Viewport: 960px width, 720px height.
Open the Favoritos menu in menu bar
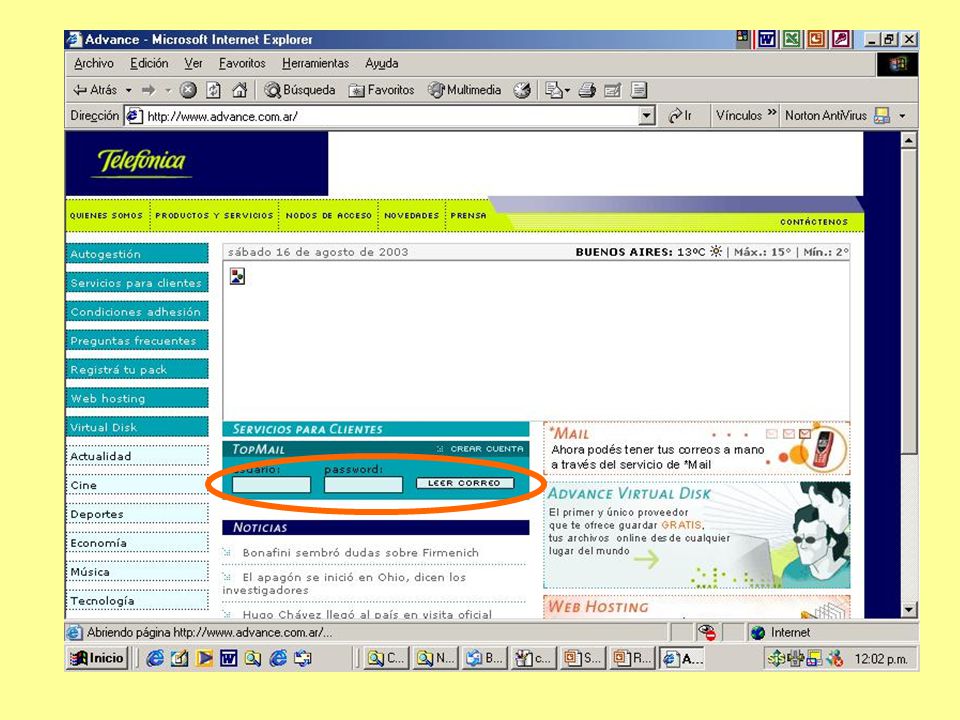(x=242, y=63)
